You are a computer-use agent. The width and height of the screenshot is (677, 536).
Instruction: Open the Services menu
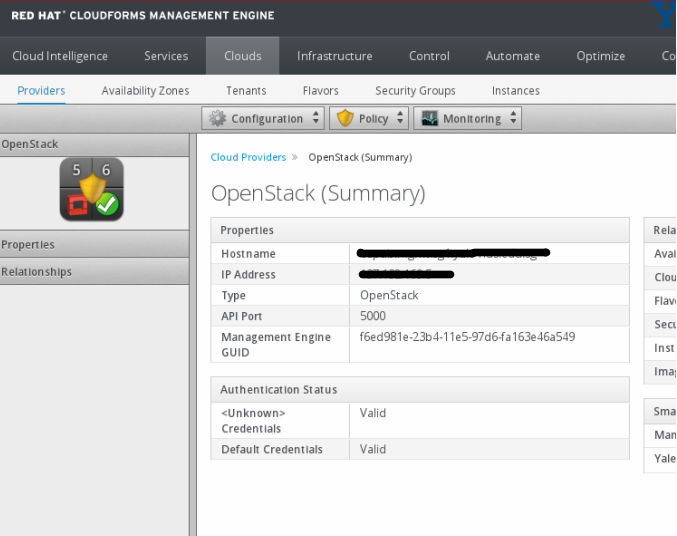coord(166,56)
